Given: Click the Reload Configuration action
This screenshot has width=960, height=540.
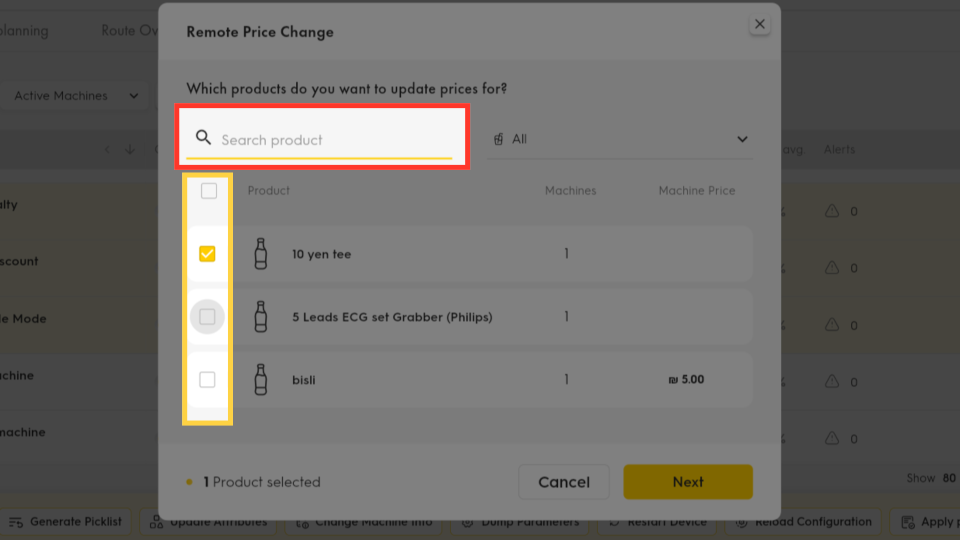Looking at the screenshot, I should point(803,522).
